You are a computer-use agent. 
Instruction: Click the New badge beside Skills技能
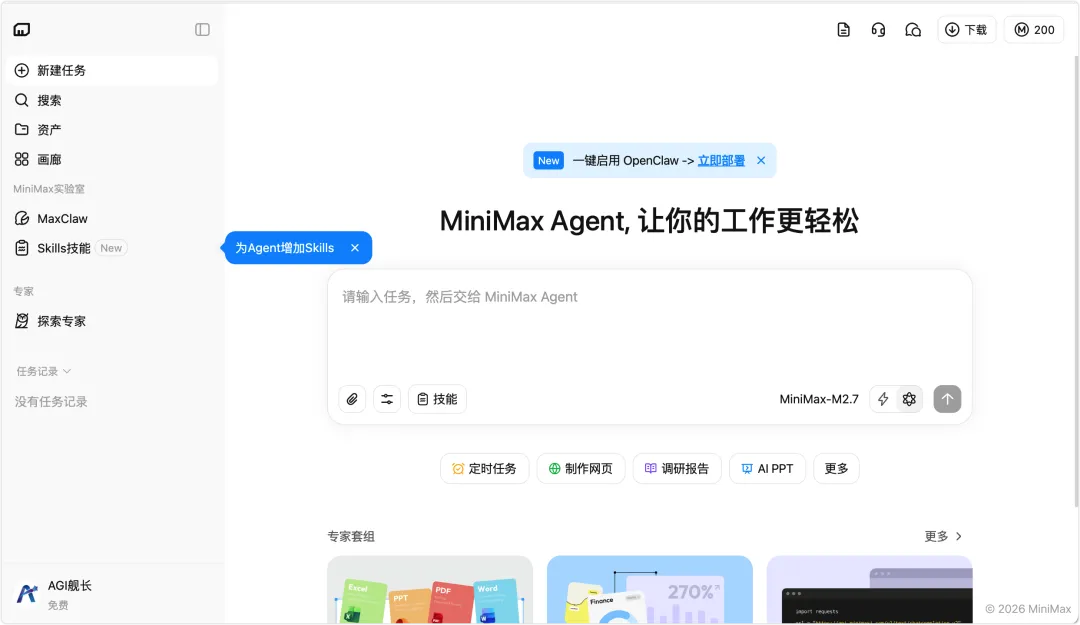point(111,248)
